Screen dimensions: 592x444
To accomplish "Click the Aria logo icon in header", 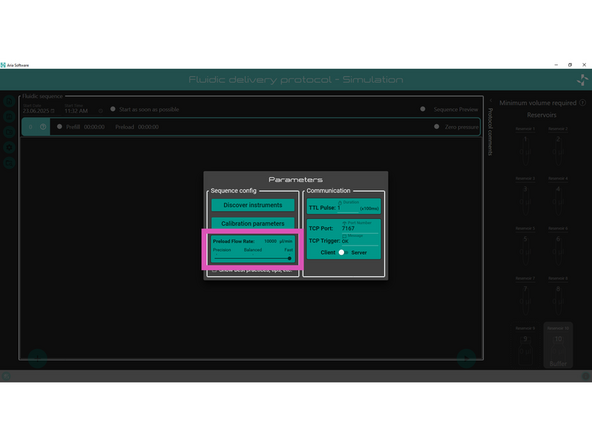I will coord(583,80).
